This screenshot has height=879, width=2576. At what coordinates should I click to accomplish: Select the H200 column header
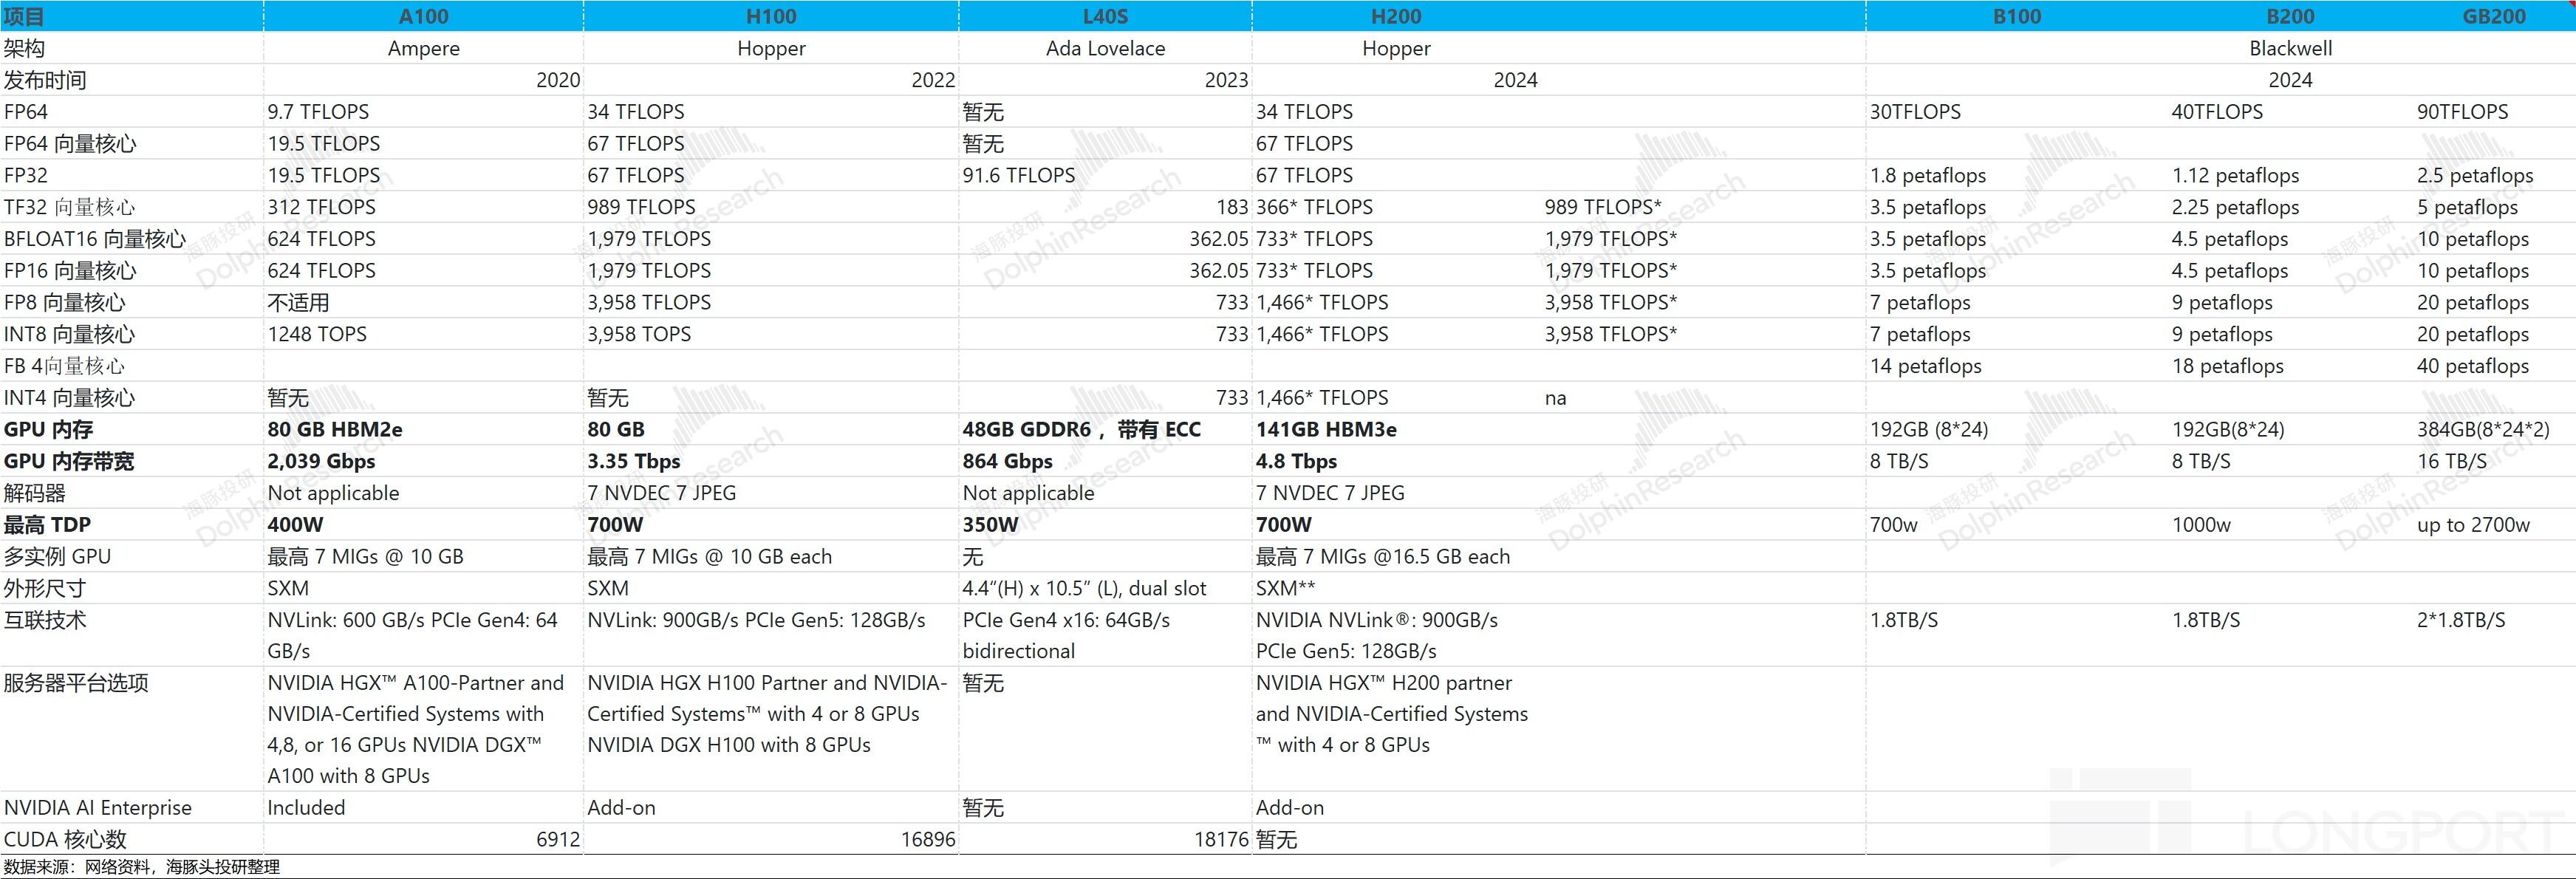click(1396, 16)
